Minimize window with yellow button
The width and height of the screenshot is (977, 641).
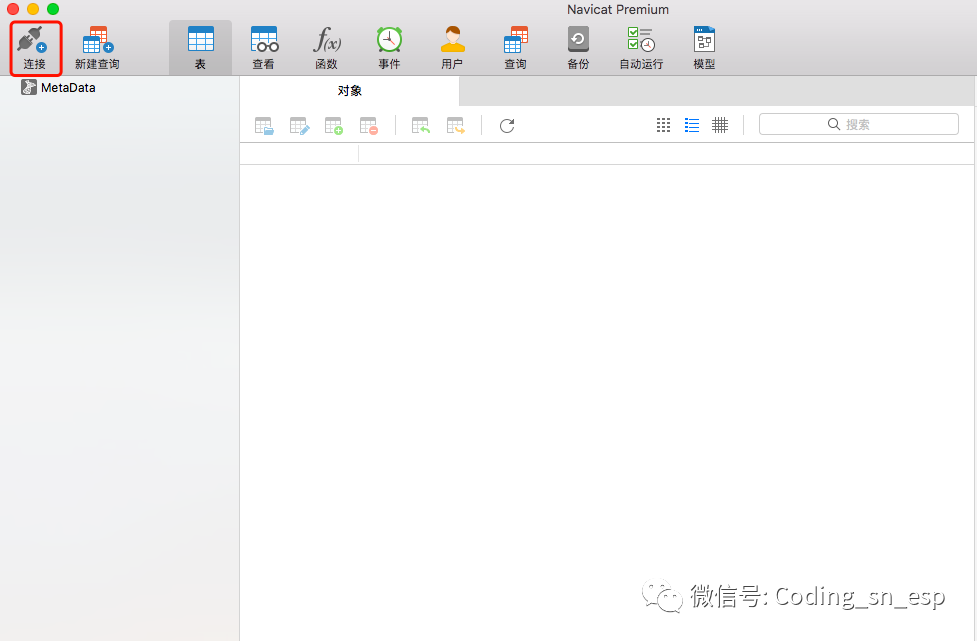click(x=33, y=9)
